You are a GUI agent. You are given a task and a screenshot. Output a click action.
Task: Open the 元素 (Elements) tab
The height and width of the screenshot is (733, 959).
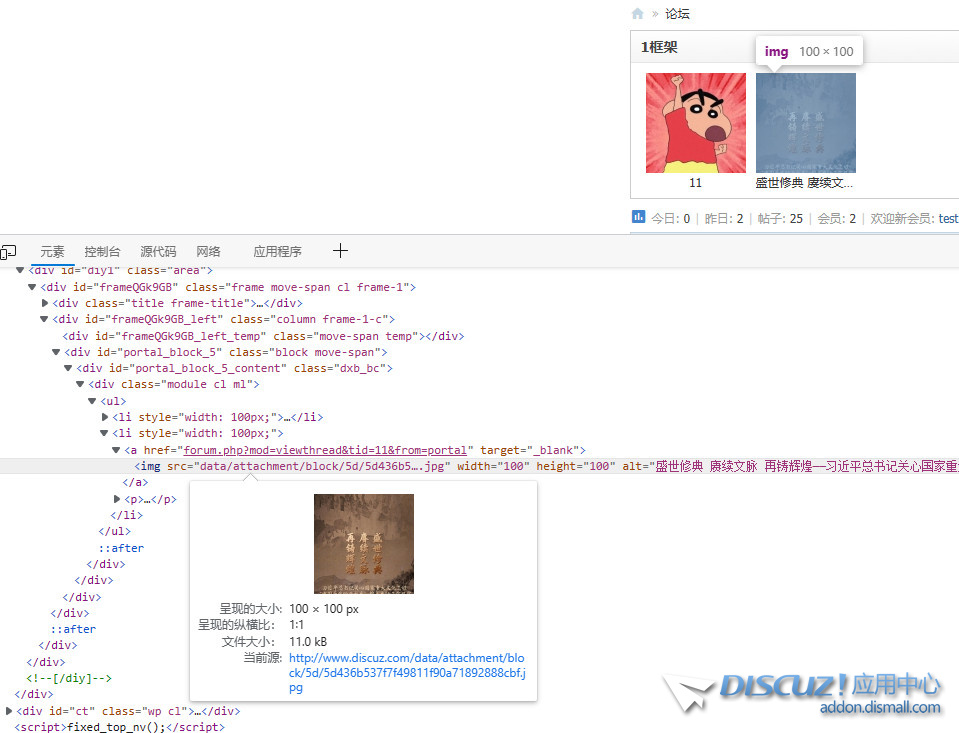click(52, 252)
